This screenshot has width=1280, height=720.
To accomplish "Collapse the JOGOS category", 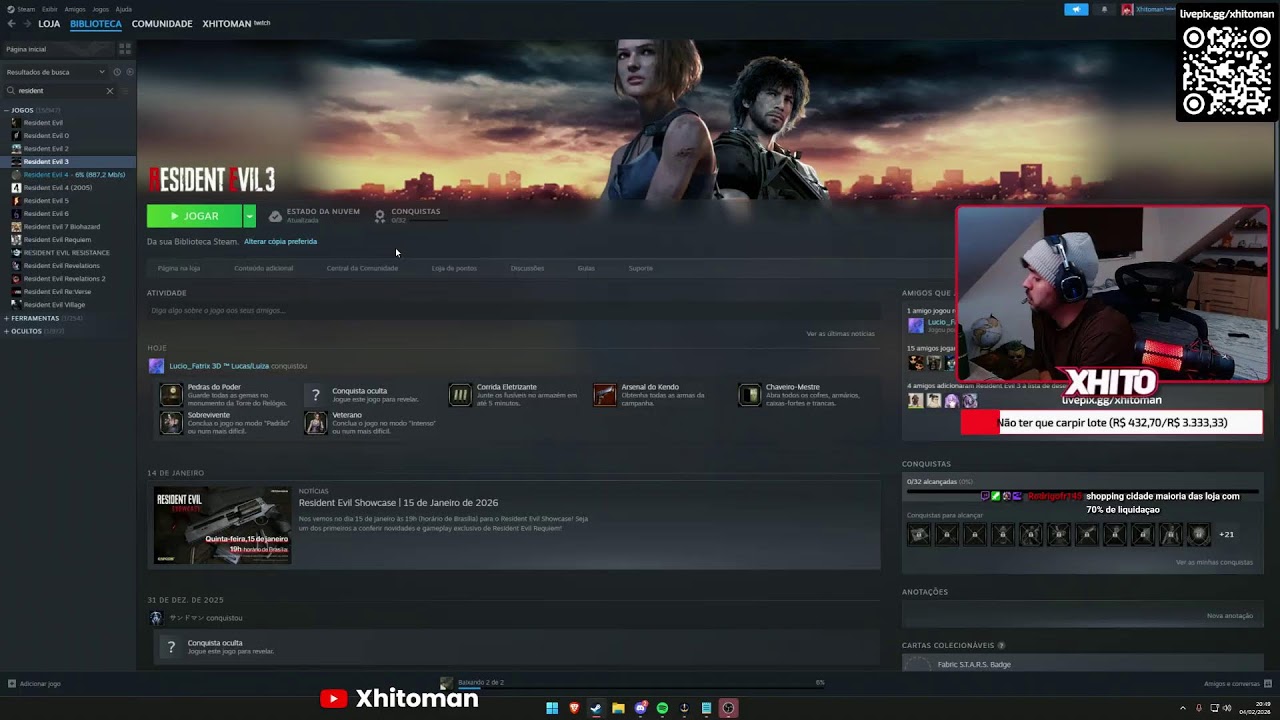I will click(x=7, y=110).
